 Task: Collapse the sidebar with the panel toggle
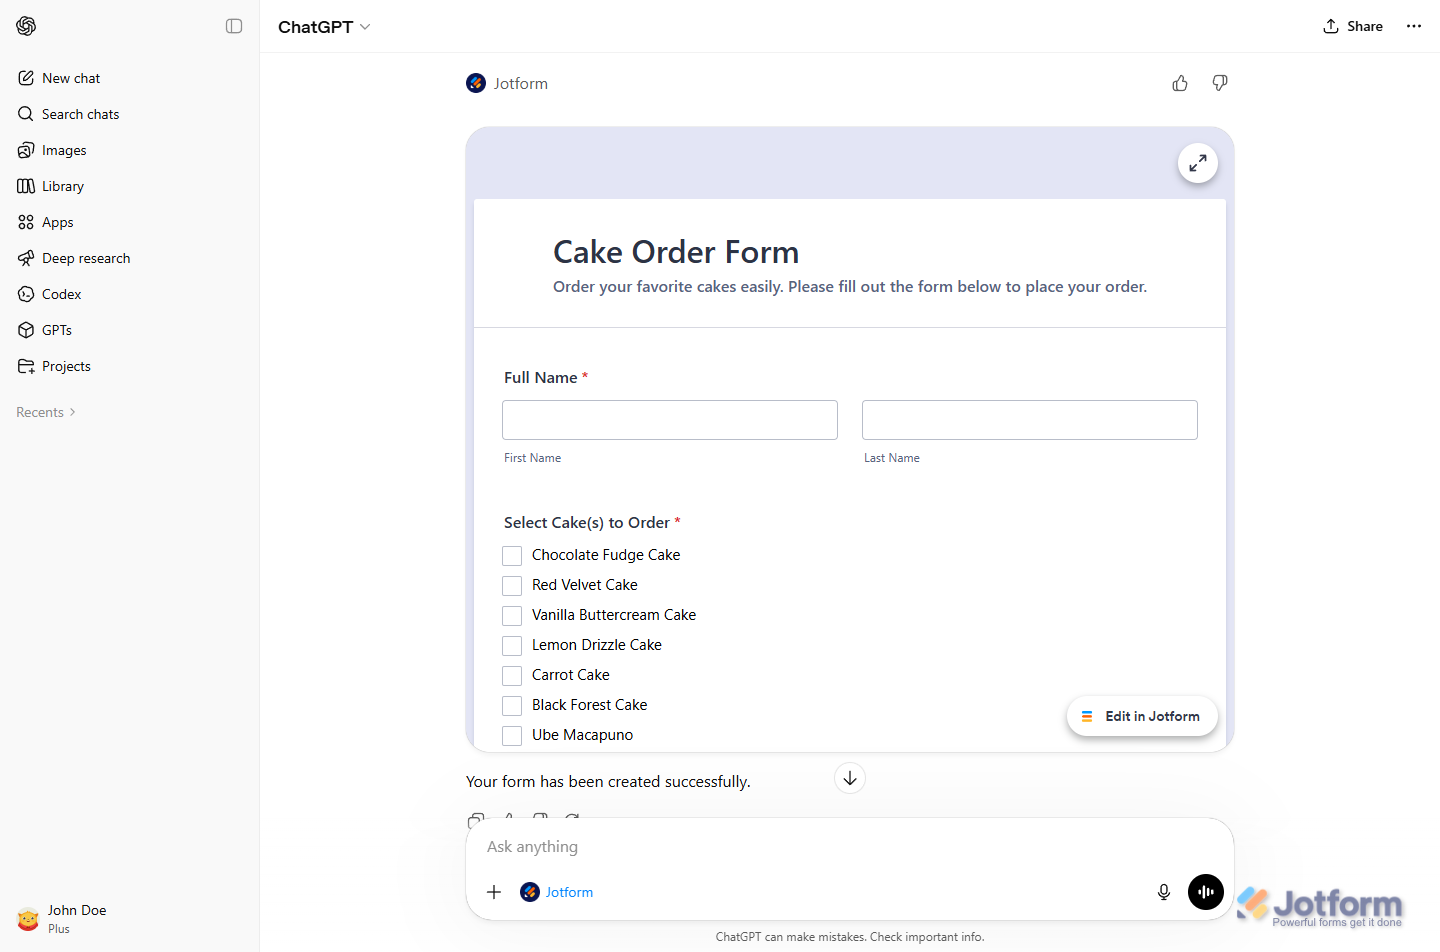(234, 26)
